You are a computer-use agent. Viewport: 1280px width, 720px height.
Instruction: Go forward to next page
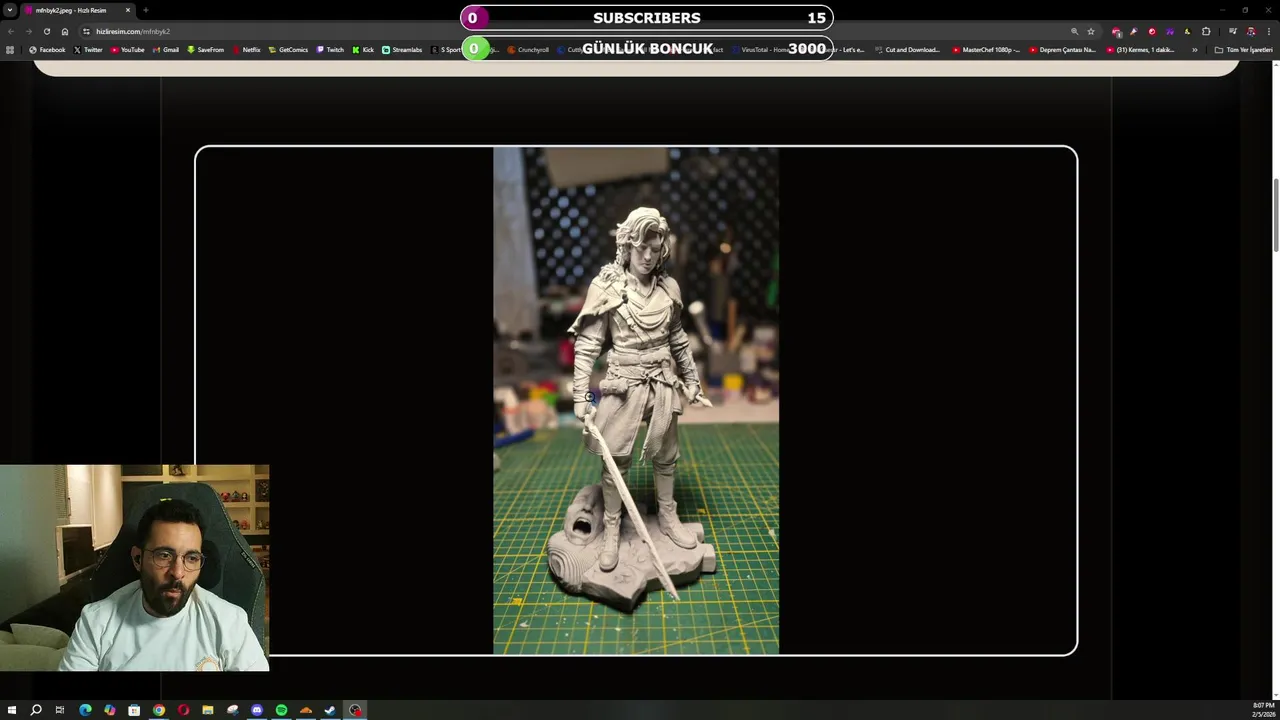28,31
